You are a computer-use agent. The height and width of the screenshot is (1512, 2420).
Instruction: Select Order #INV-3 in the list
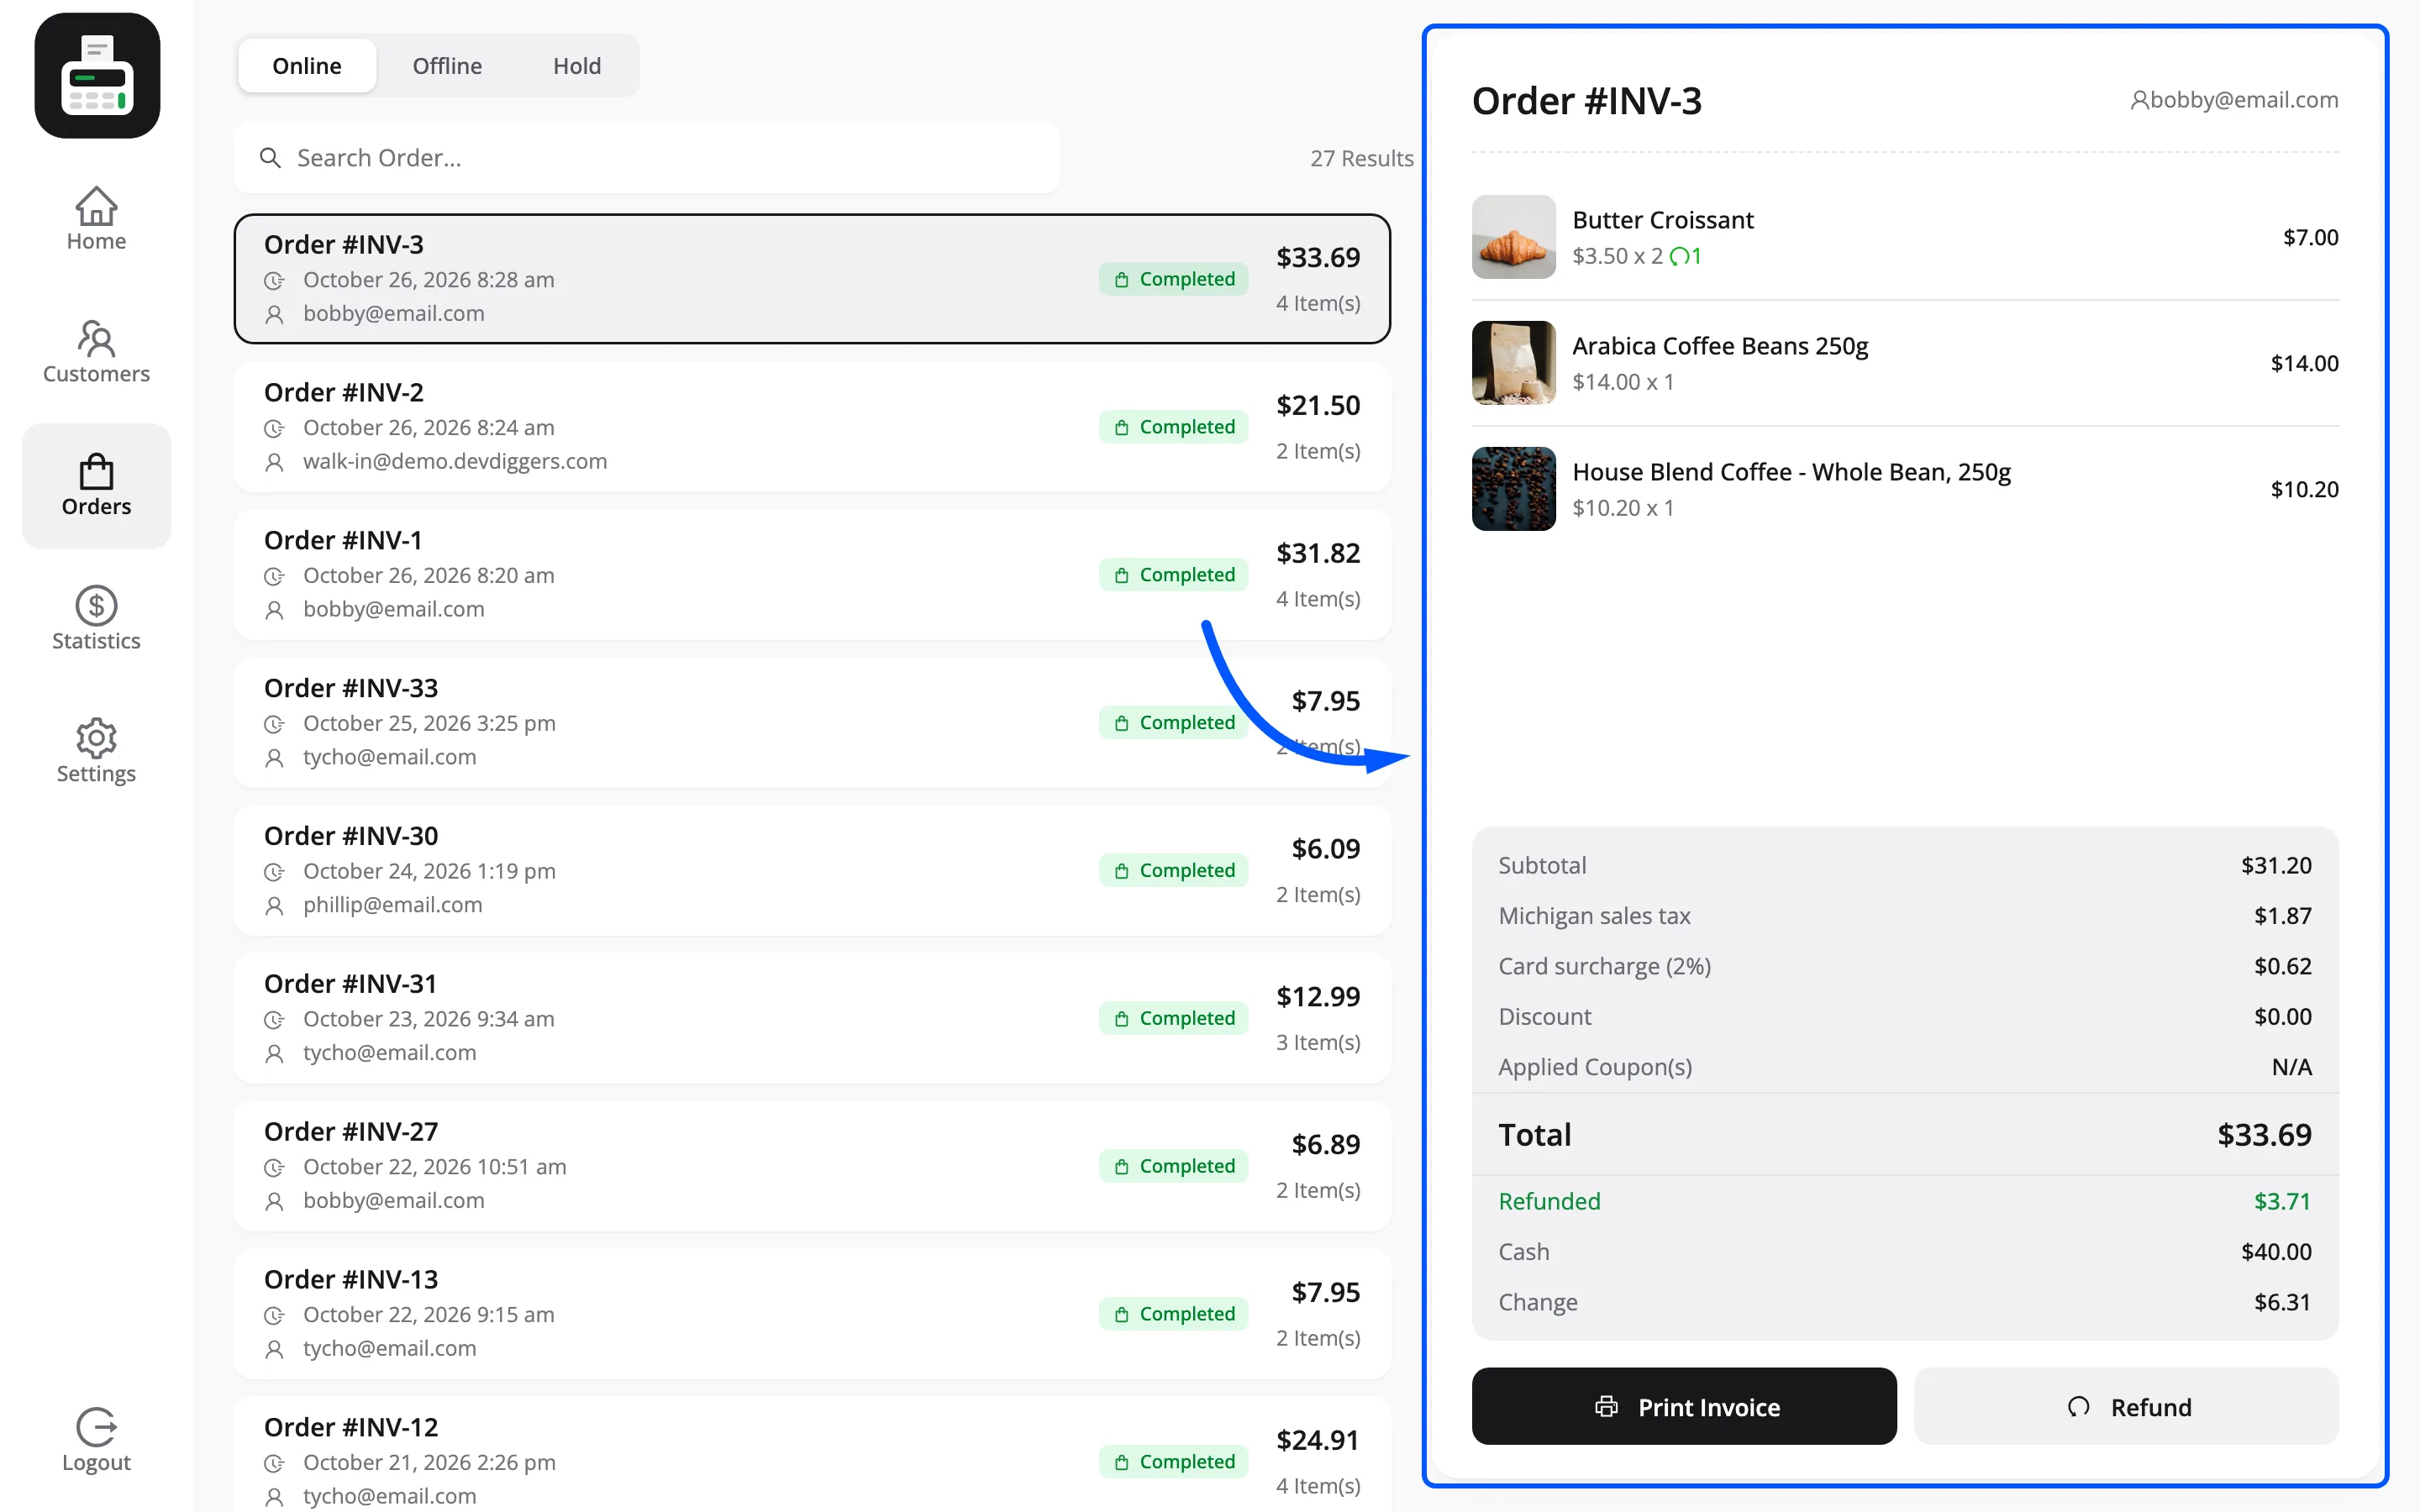pos(812,279)
